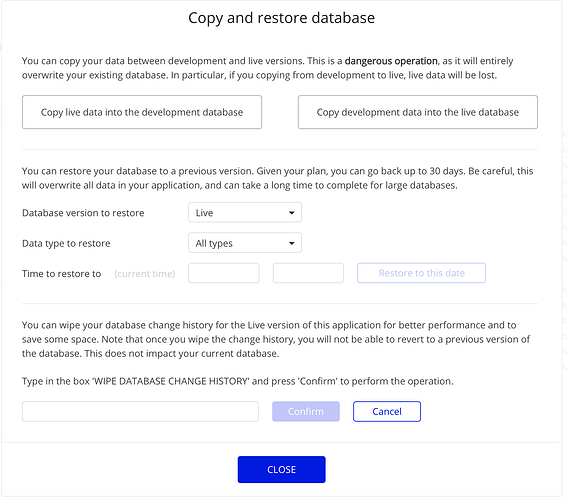567x500 pixels.
Task: Close the Copy and restore database dialog
Action: pos(282,470)
